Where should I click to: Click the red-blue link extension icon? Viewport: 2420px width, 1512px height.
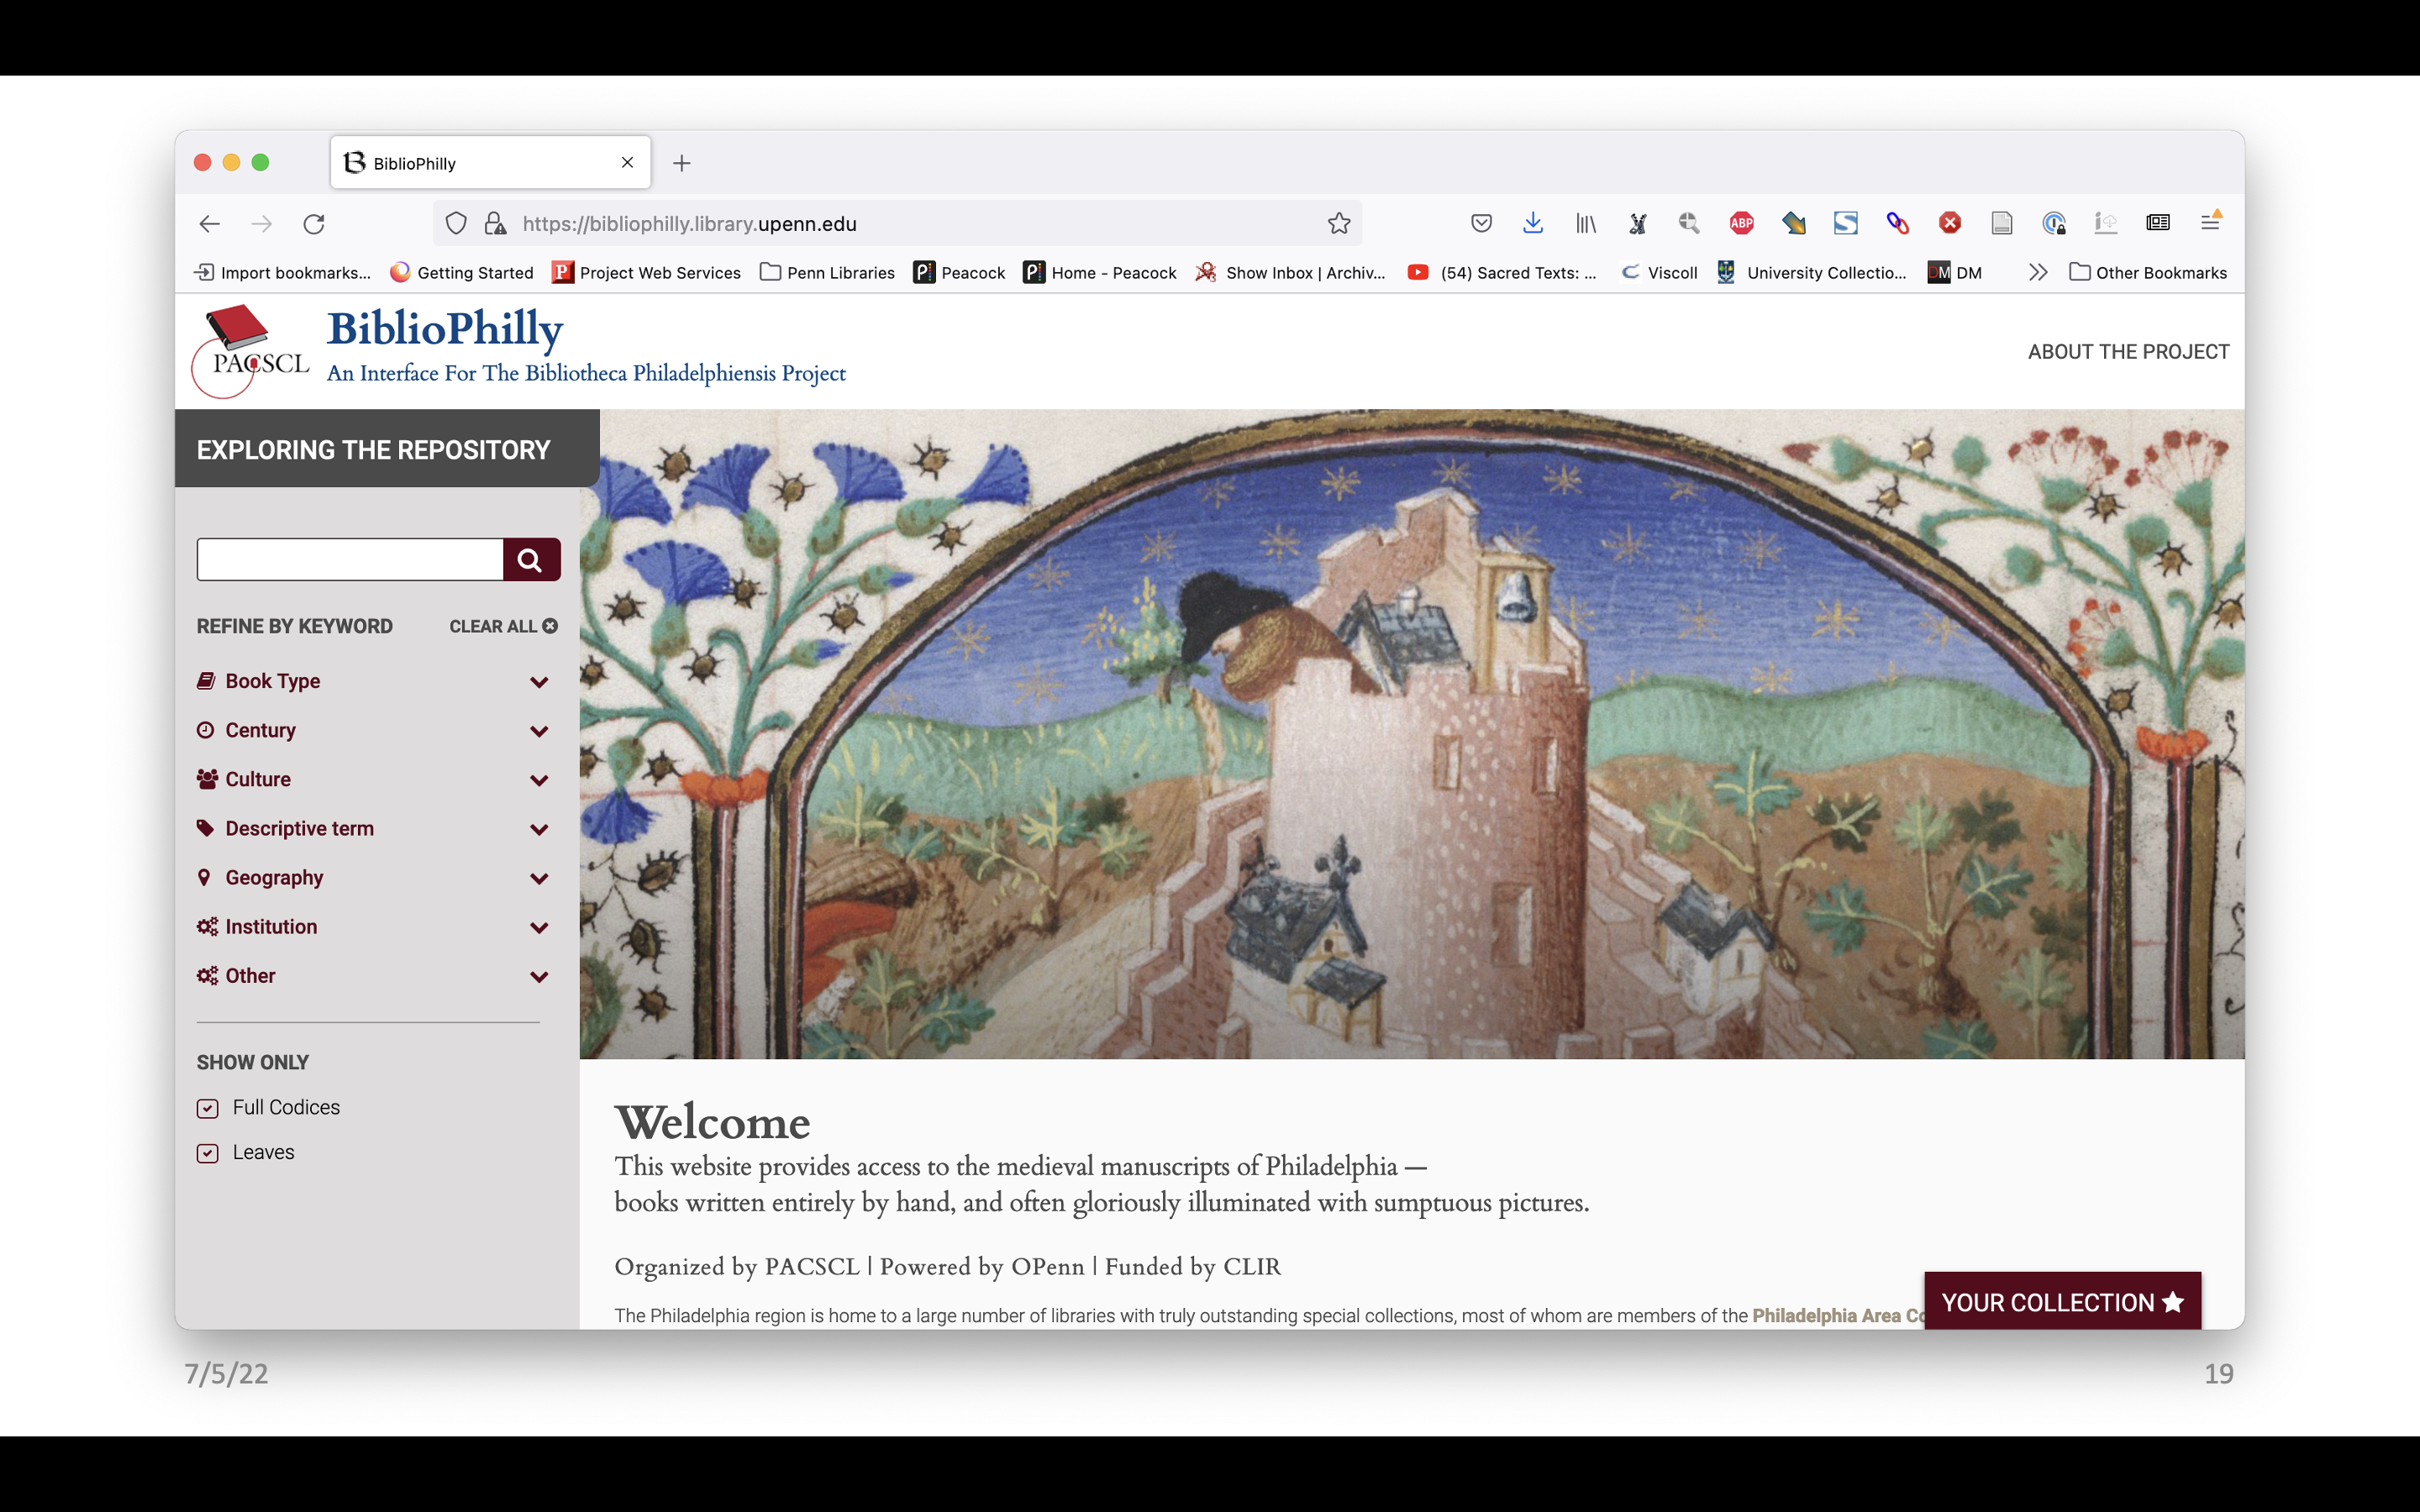(1898, 224)
